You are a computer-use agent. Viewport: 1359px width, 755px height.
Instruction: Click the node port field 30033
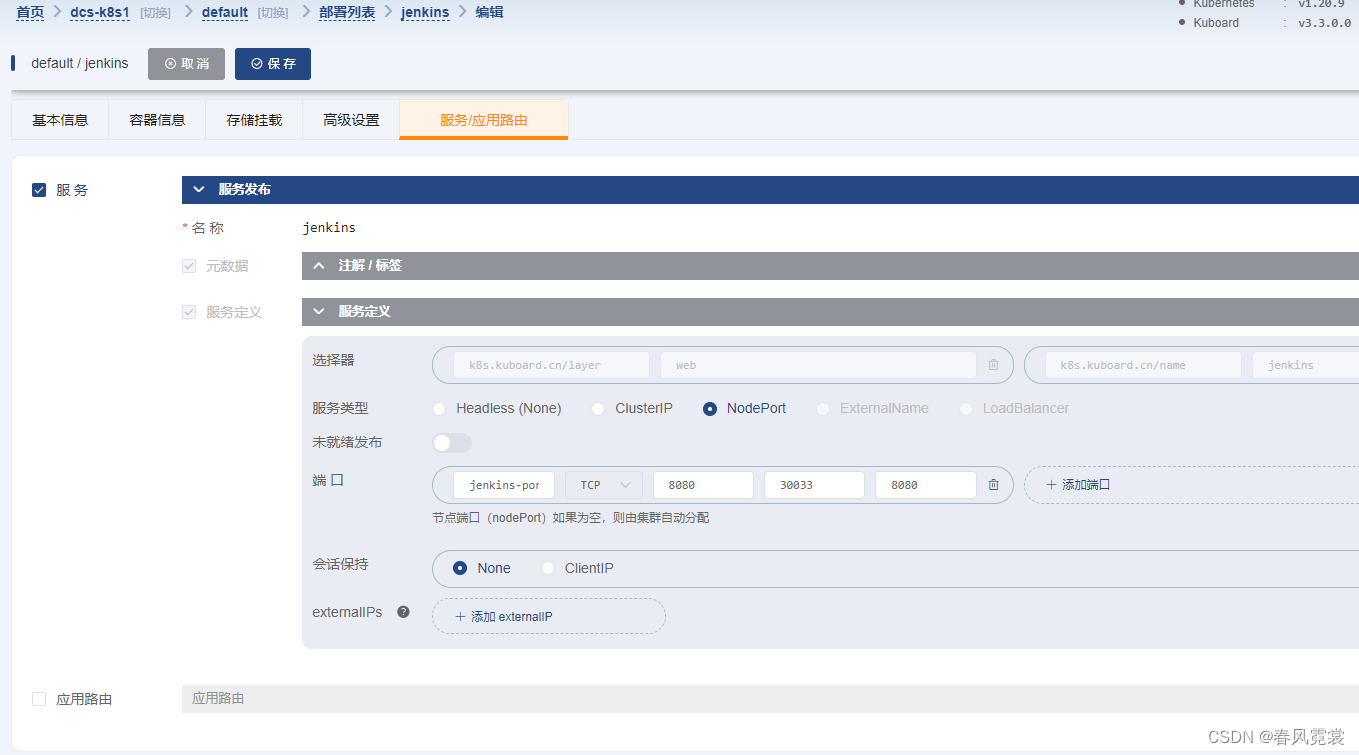(814, 485)
